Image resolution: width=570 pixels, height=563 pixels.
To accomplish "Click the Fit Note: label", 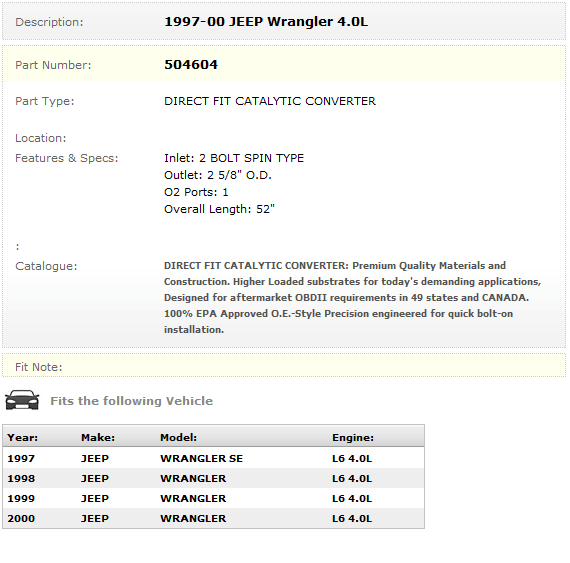I will pyautogui.click(x=39, y=367).
